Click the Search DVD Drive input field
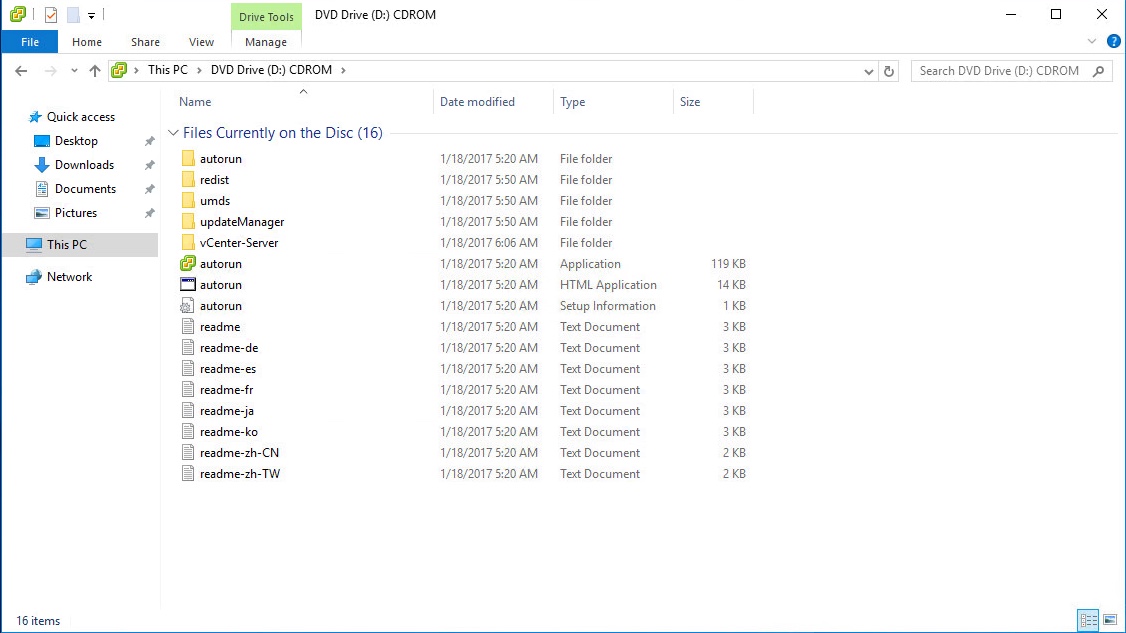This screenshot has width=1126, height=633. click(x=1000, y=71)
